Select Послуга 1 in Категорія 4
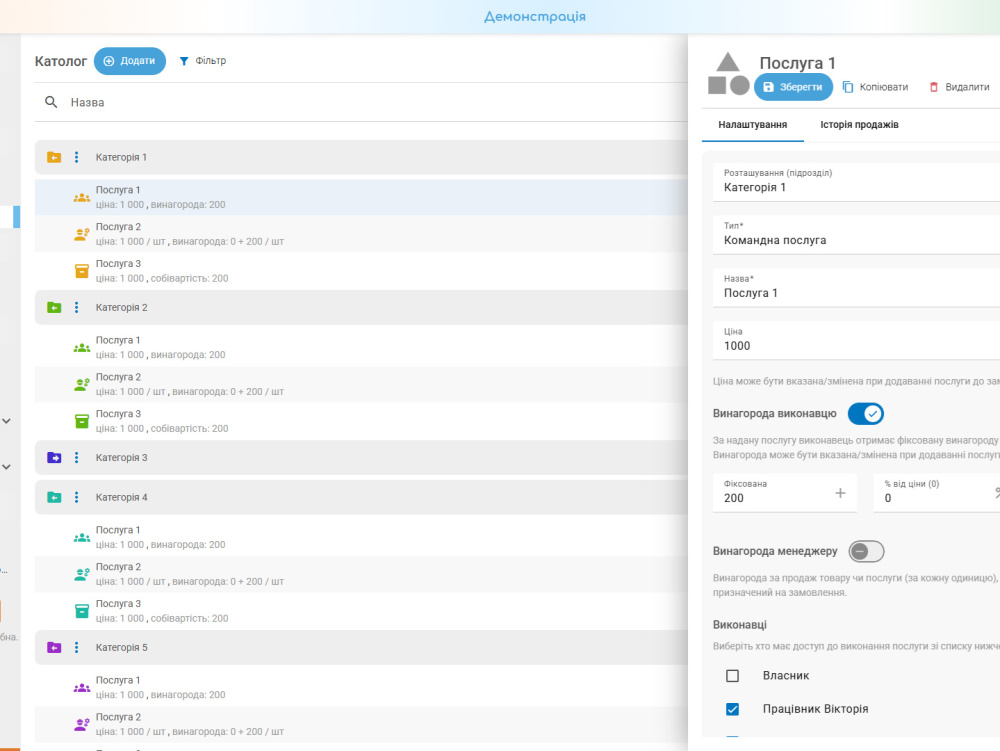1000x751 pixels. pos(361,537)
